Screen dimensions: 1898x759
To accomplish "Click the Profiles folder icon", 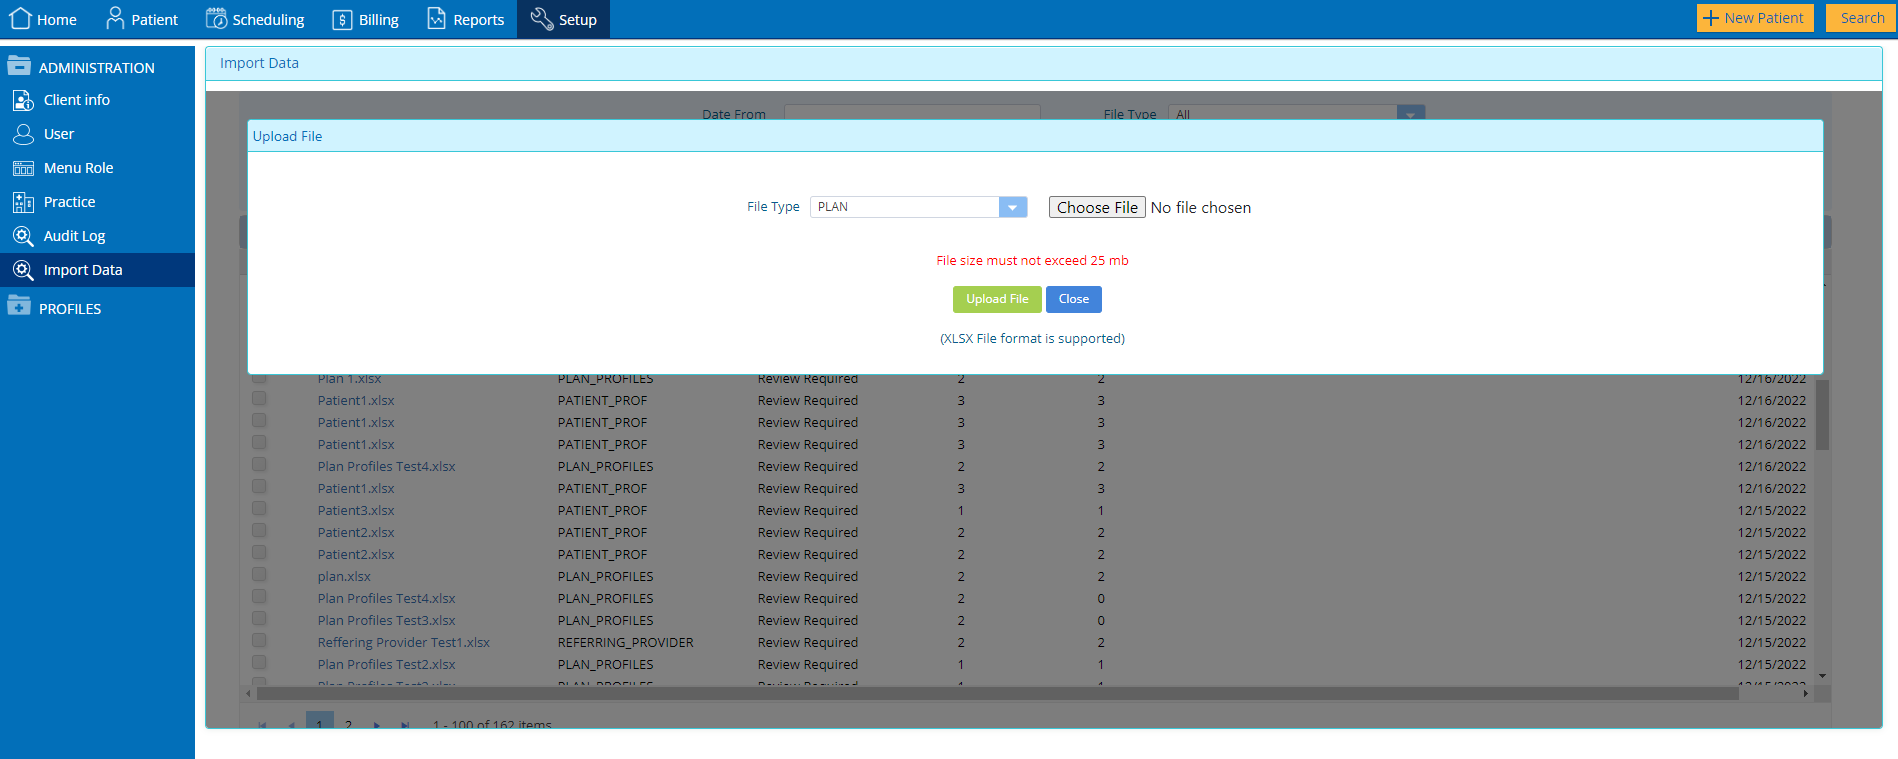I will click(19, 306).
